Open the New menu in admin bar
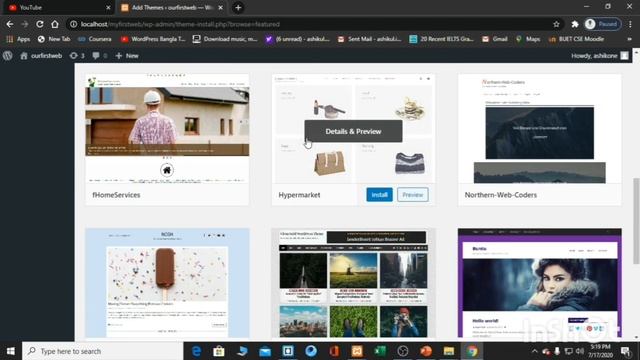640x360 pixels. tap(127, 56)
